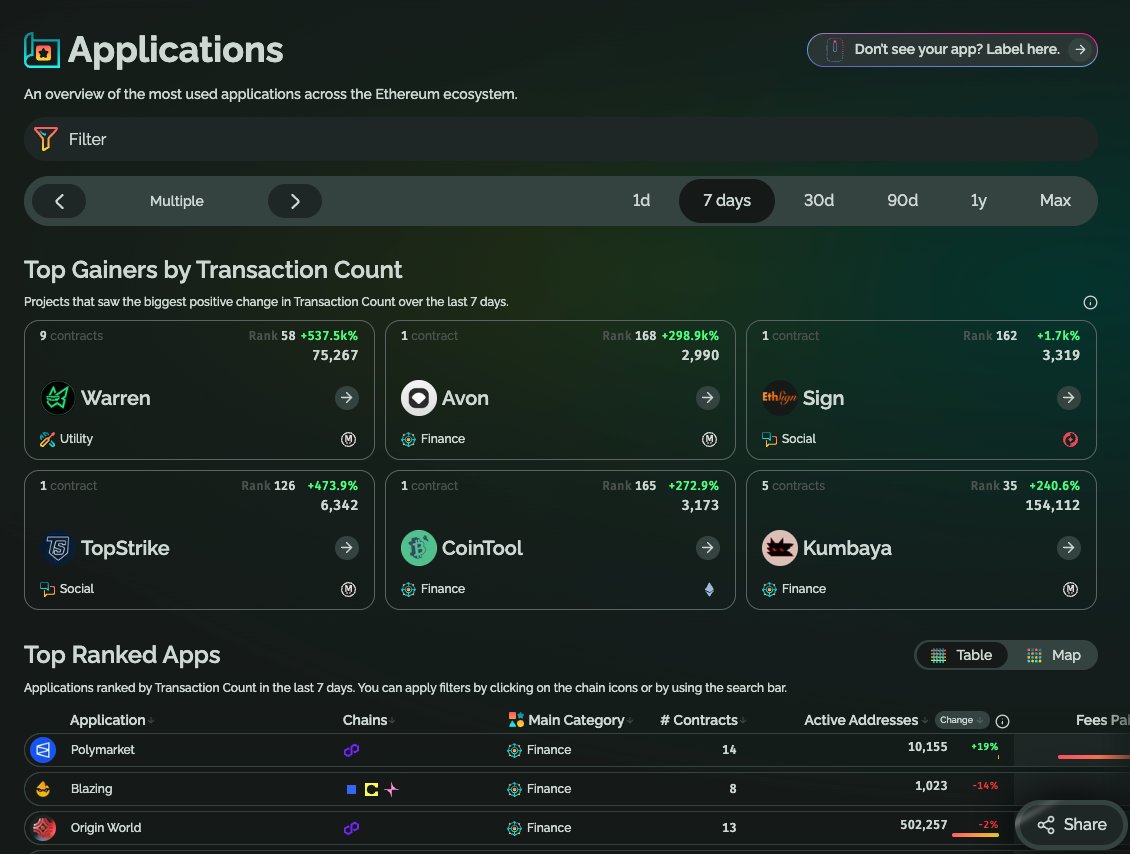Open Kumbaya details via its arrow button
The width and height of the screenshot is (1130, 854).
tap(1069, 548)
